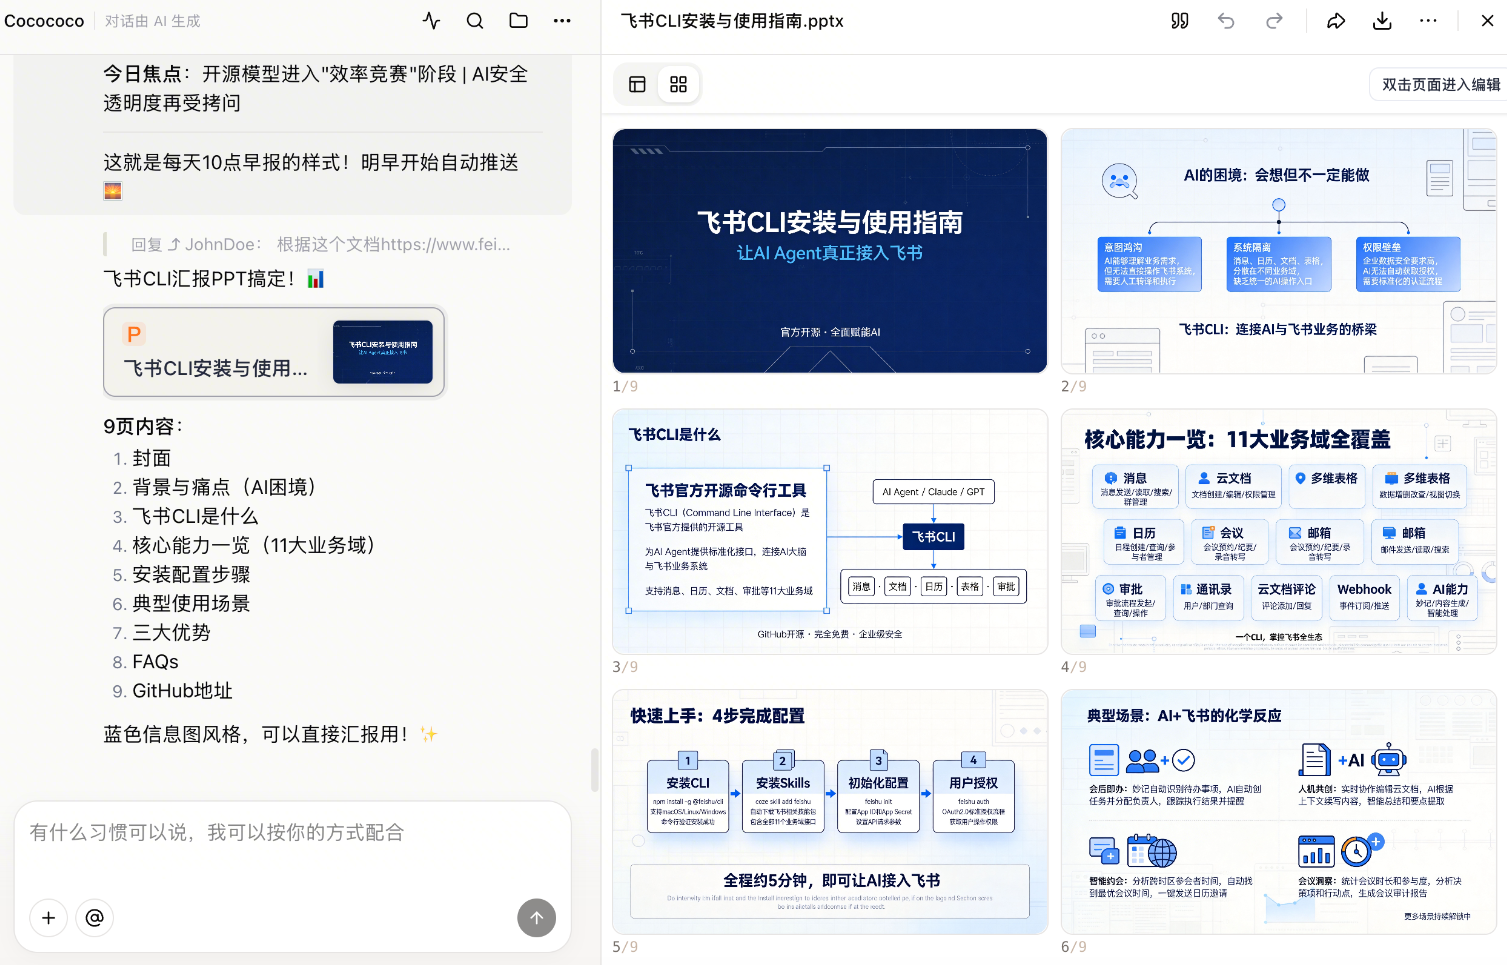Click list item 典型使用场景
This screenshot has width=1507, height=965.
coord(192,603)
